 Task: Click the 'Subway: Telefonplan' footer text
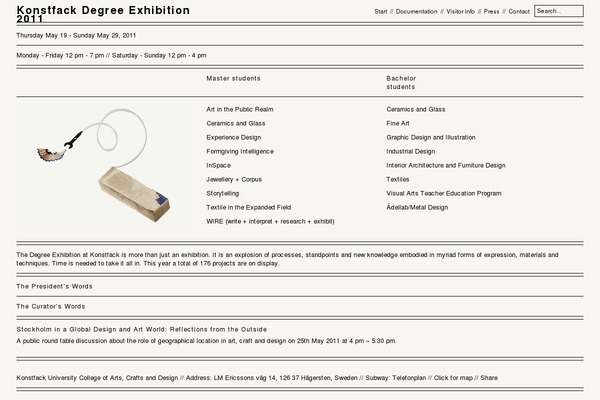pos(396,378)
